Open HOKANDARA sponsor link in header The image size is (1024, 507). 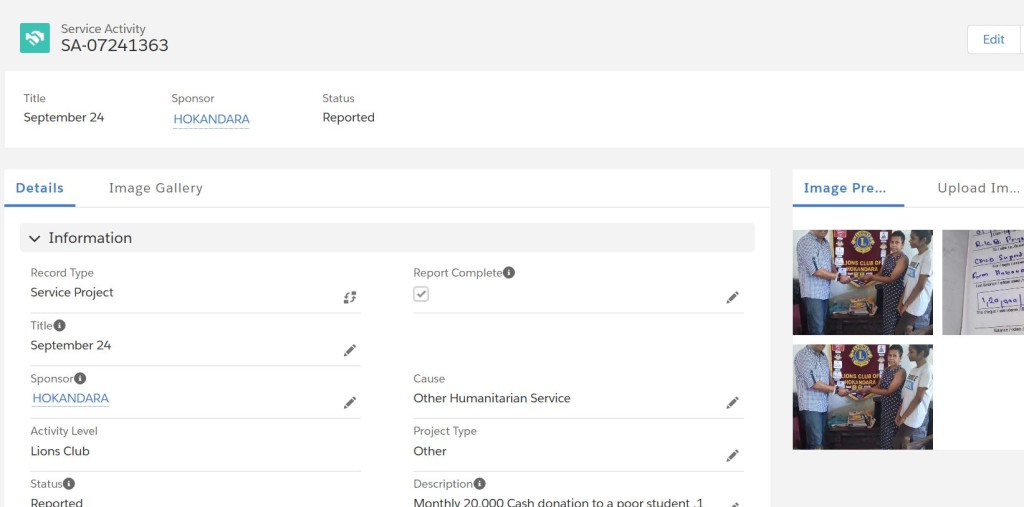[x=212, y=119]
